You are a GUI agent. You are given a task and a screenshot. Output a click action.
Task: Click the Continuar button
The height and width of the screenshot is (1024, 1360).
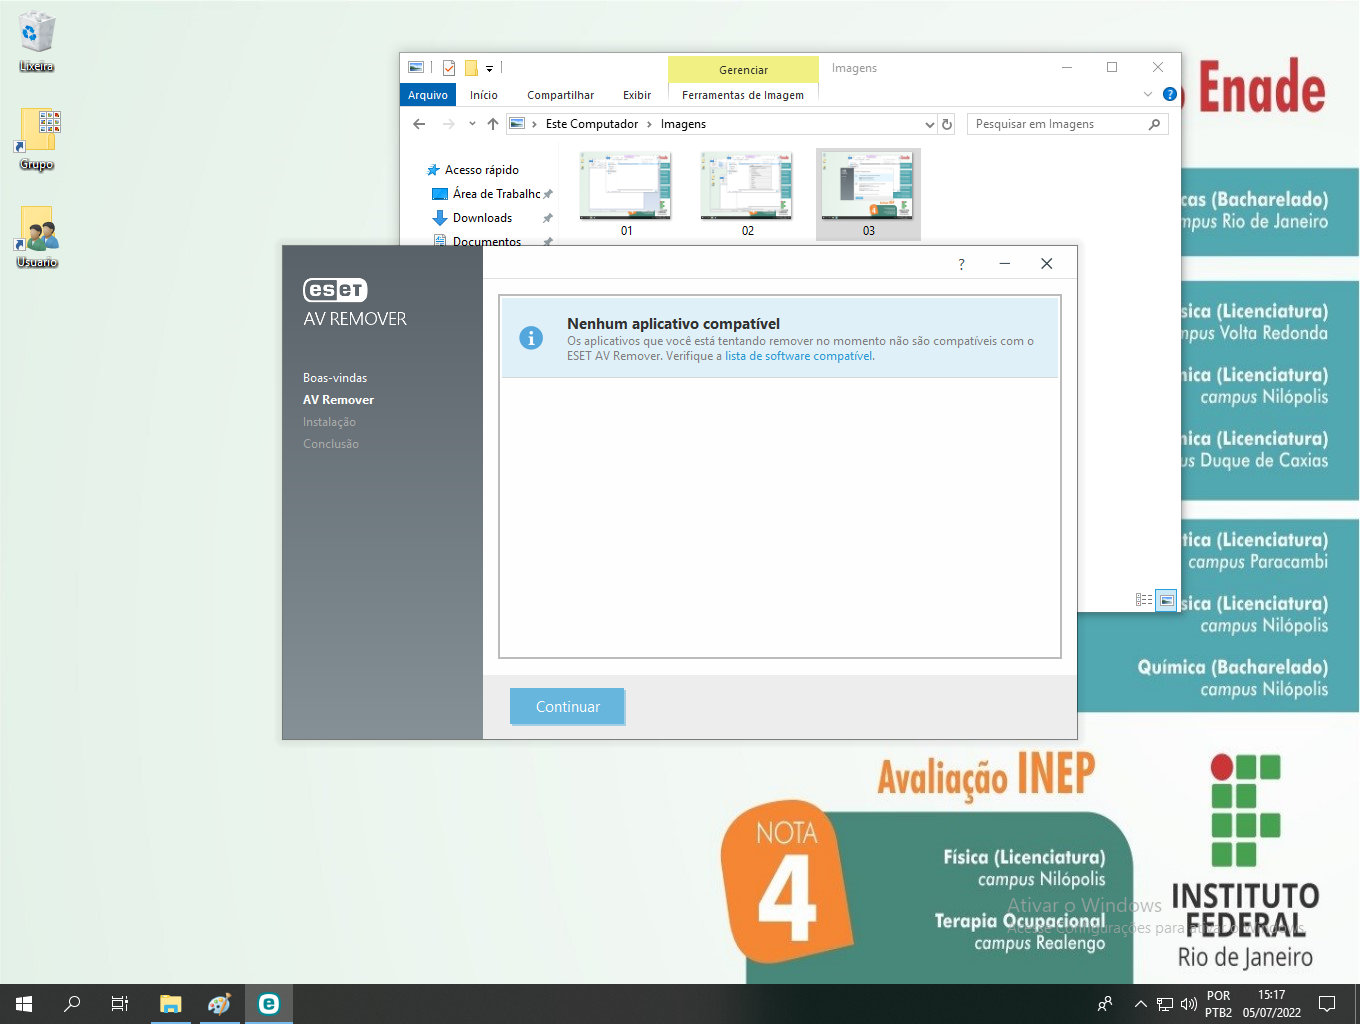click(x=567, y=706)
